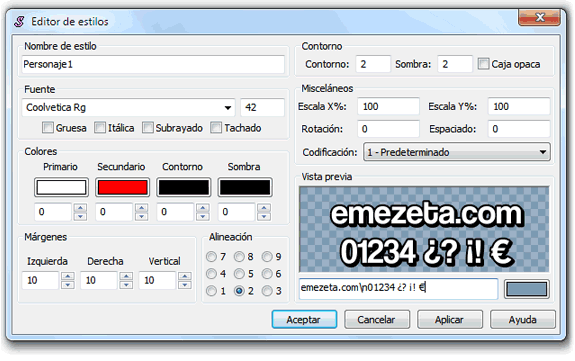575x361 pixels.
Task: Decrease Derecha margin with down arrow
Action: [x=127, y=284]
